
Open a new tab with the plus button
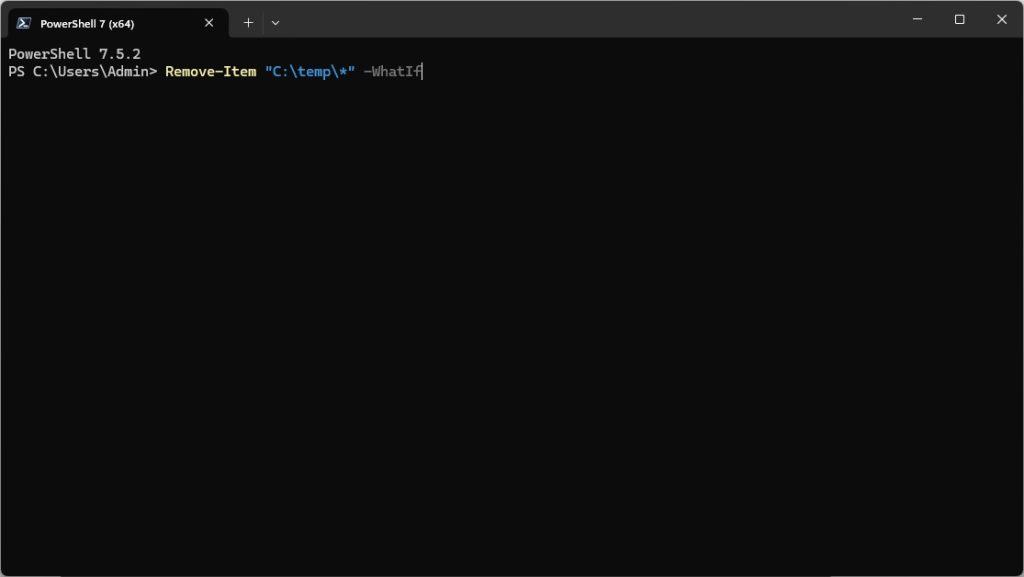point(248,23)
